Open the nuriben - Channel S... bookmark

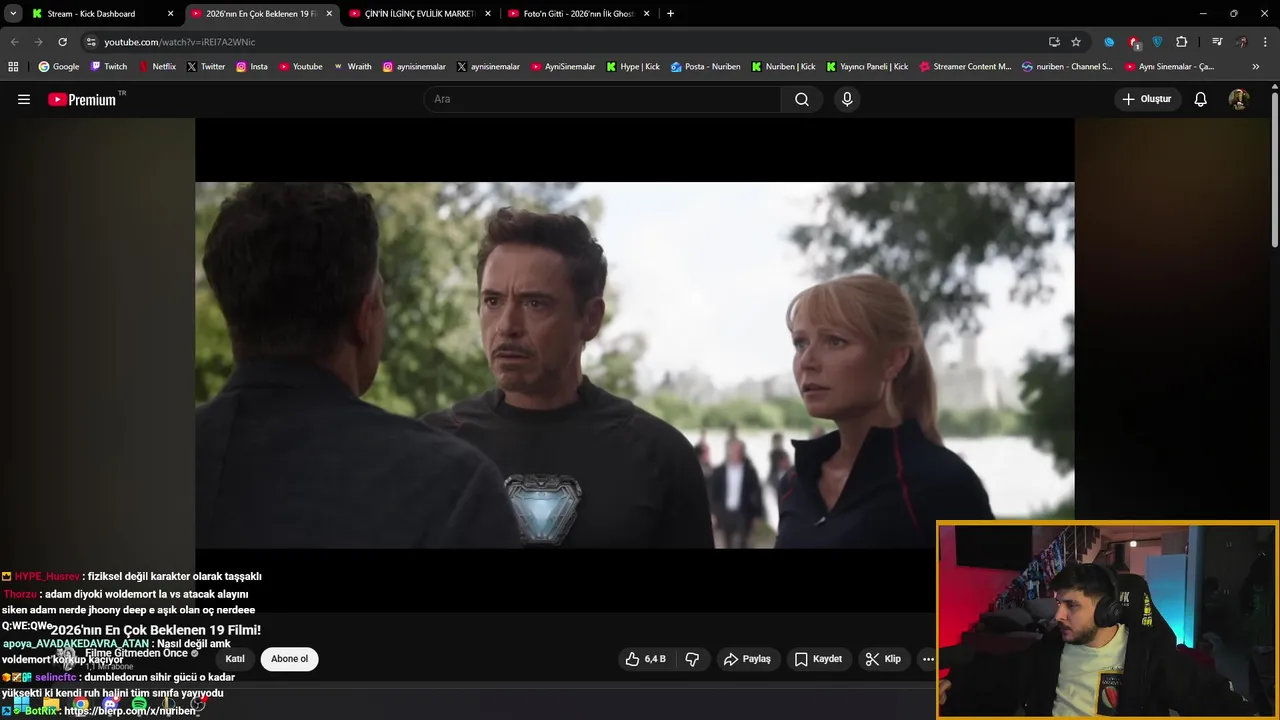pos(1067,67)
